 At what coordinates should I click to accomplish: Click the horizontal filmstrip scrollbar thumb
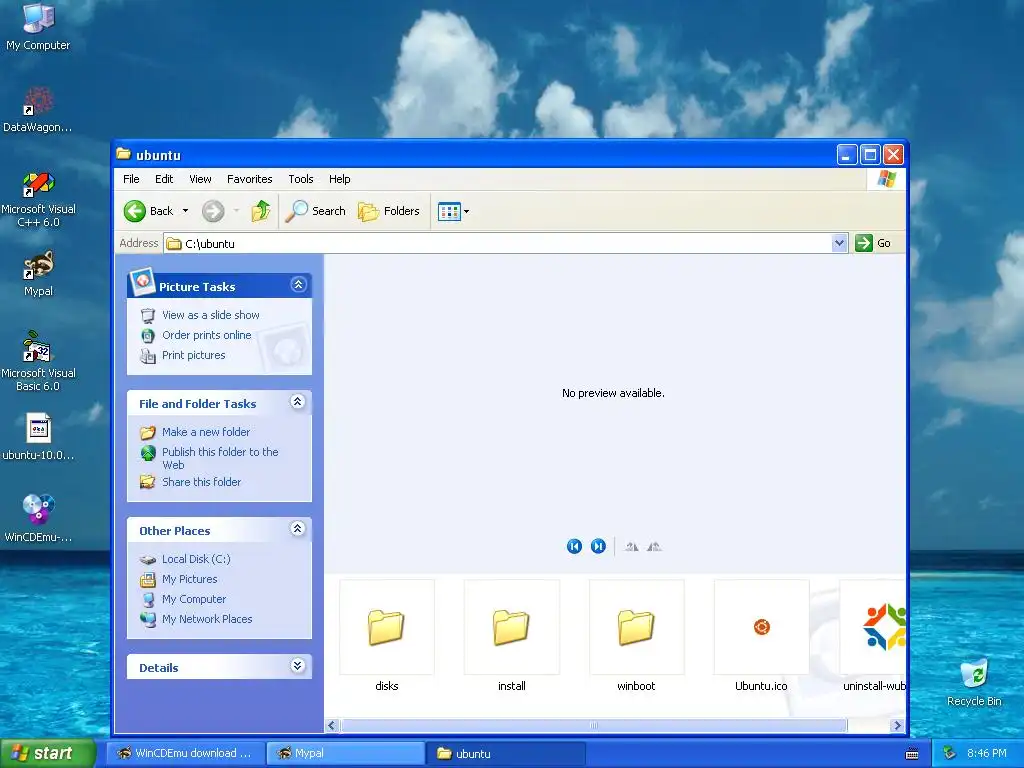594,726
